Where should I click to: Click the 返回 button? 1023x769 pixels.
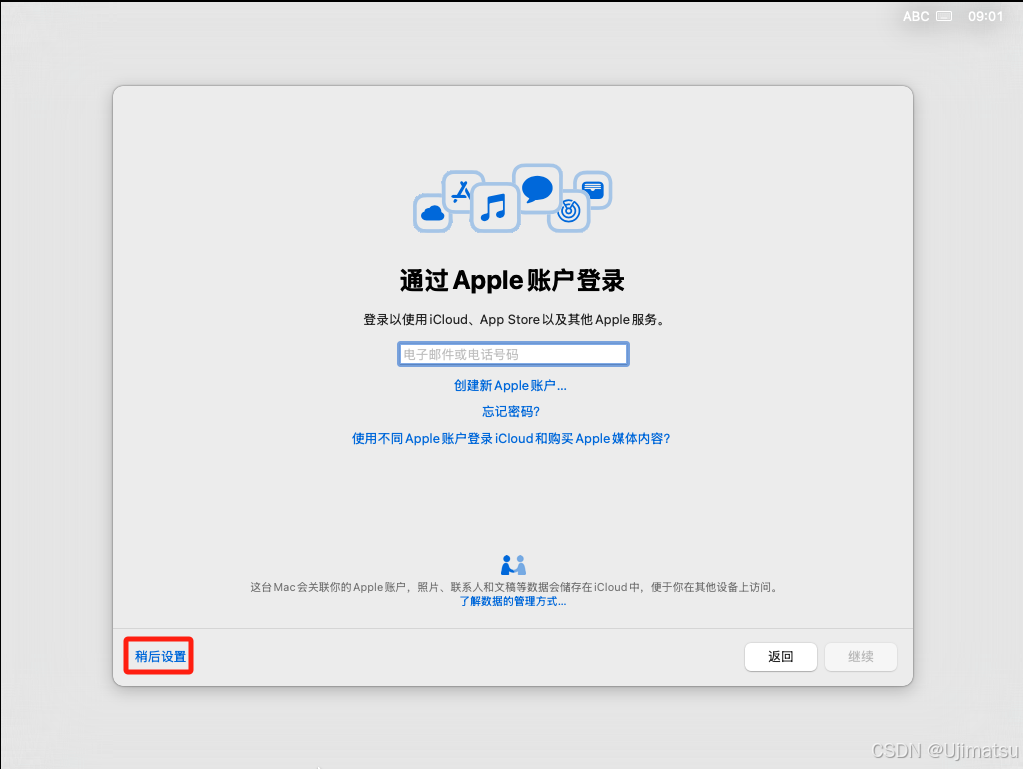[x=780, y=657]
